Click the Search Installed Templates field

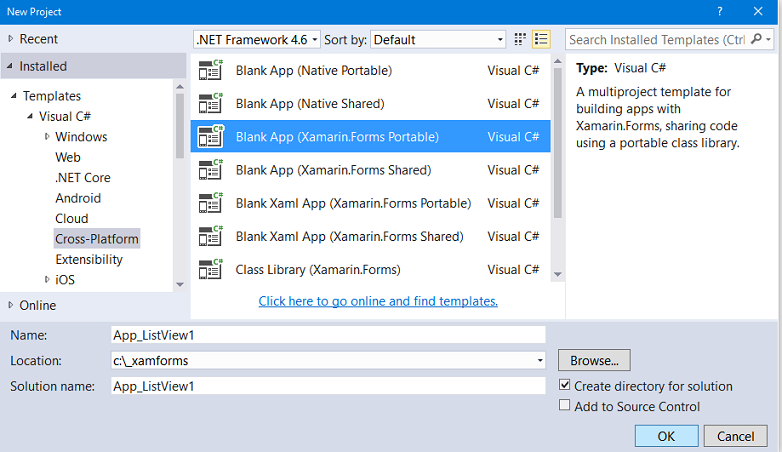[657, 39]
